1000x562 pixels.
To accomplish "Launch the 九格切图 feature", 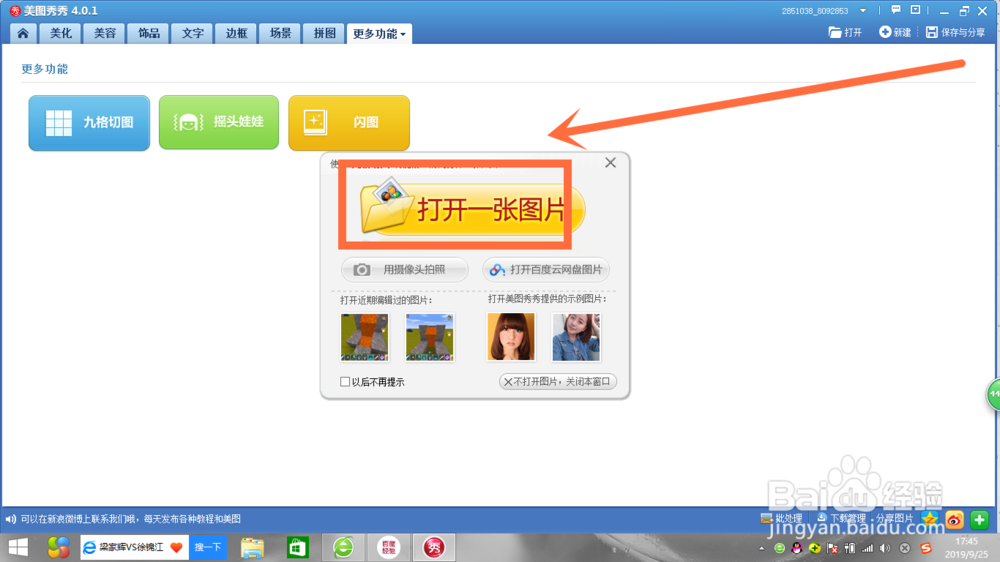I will coord(89,122).
